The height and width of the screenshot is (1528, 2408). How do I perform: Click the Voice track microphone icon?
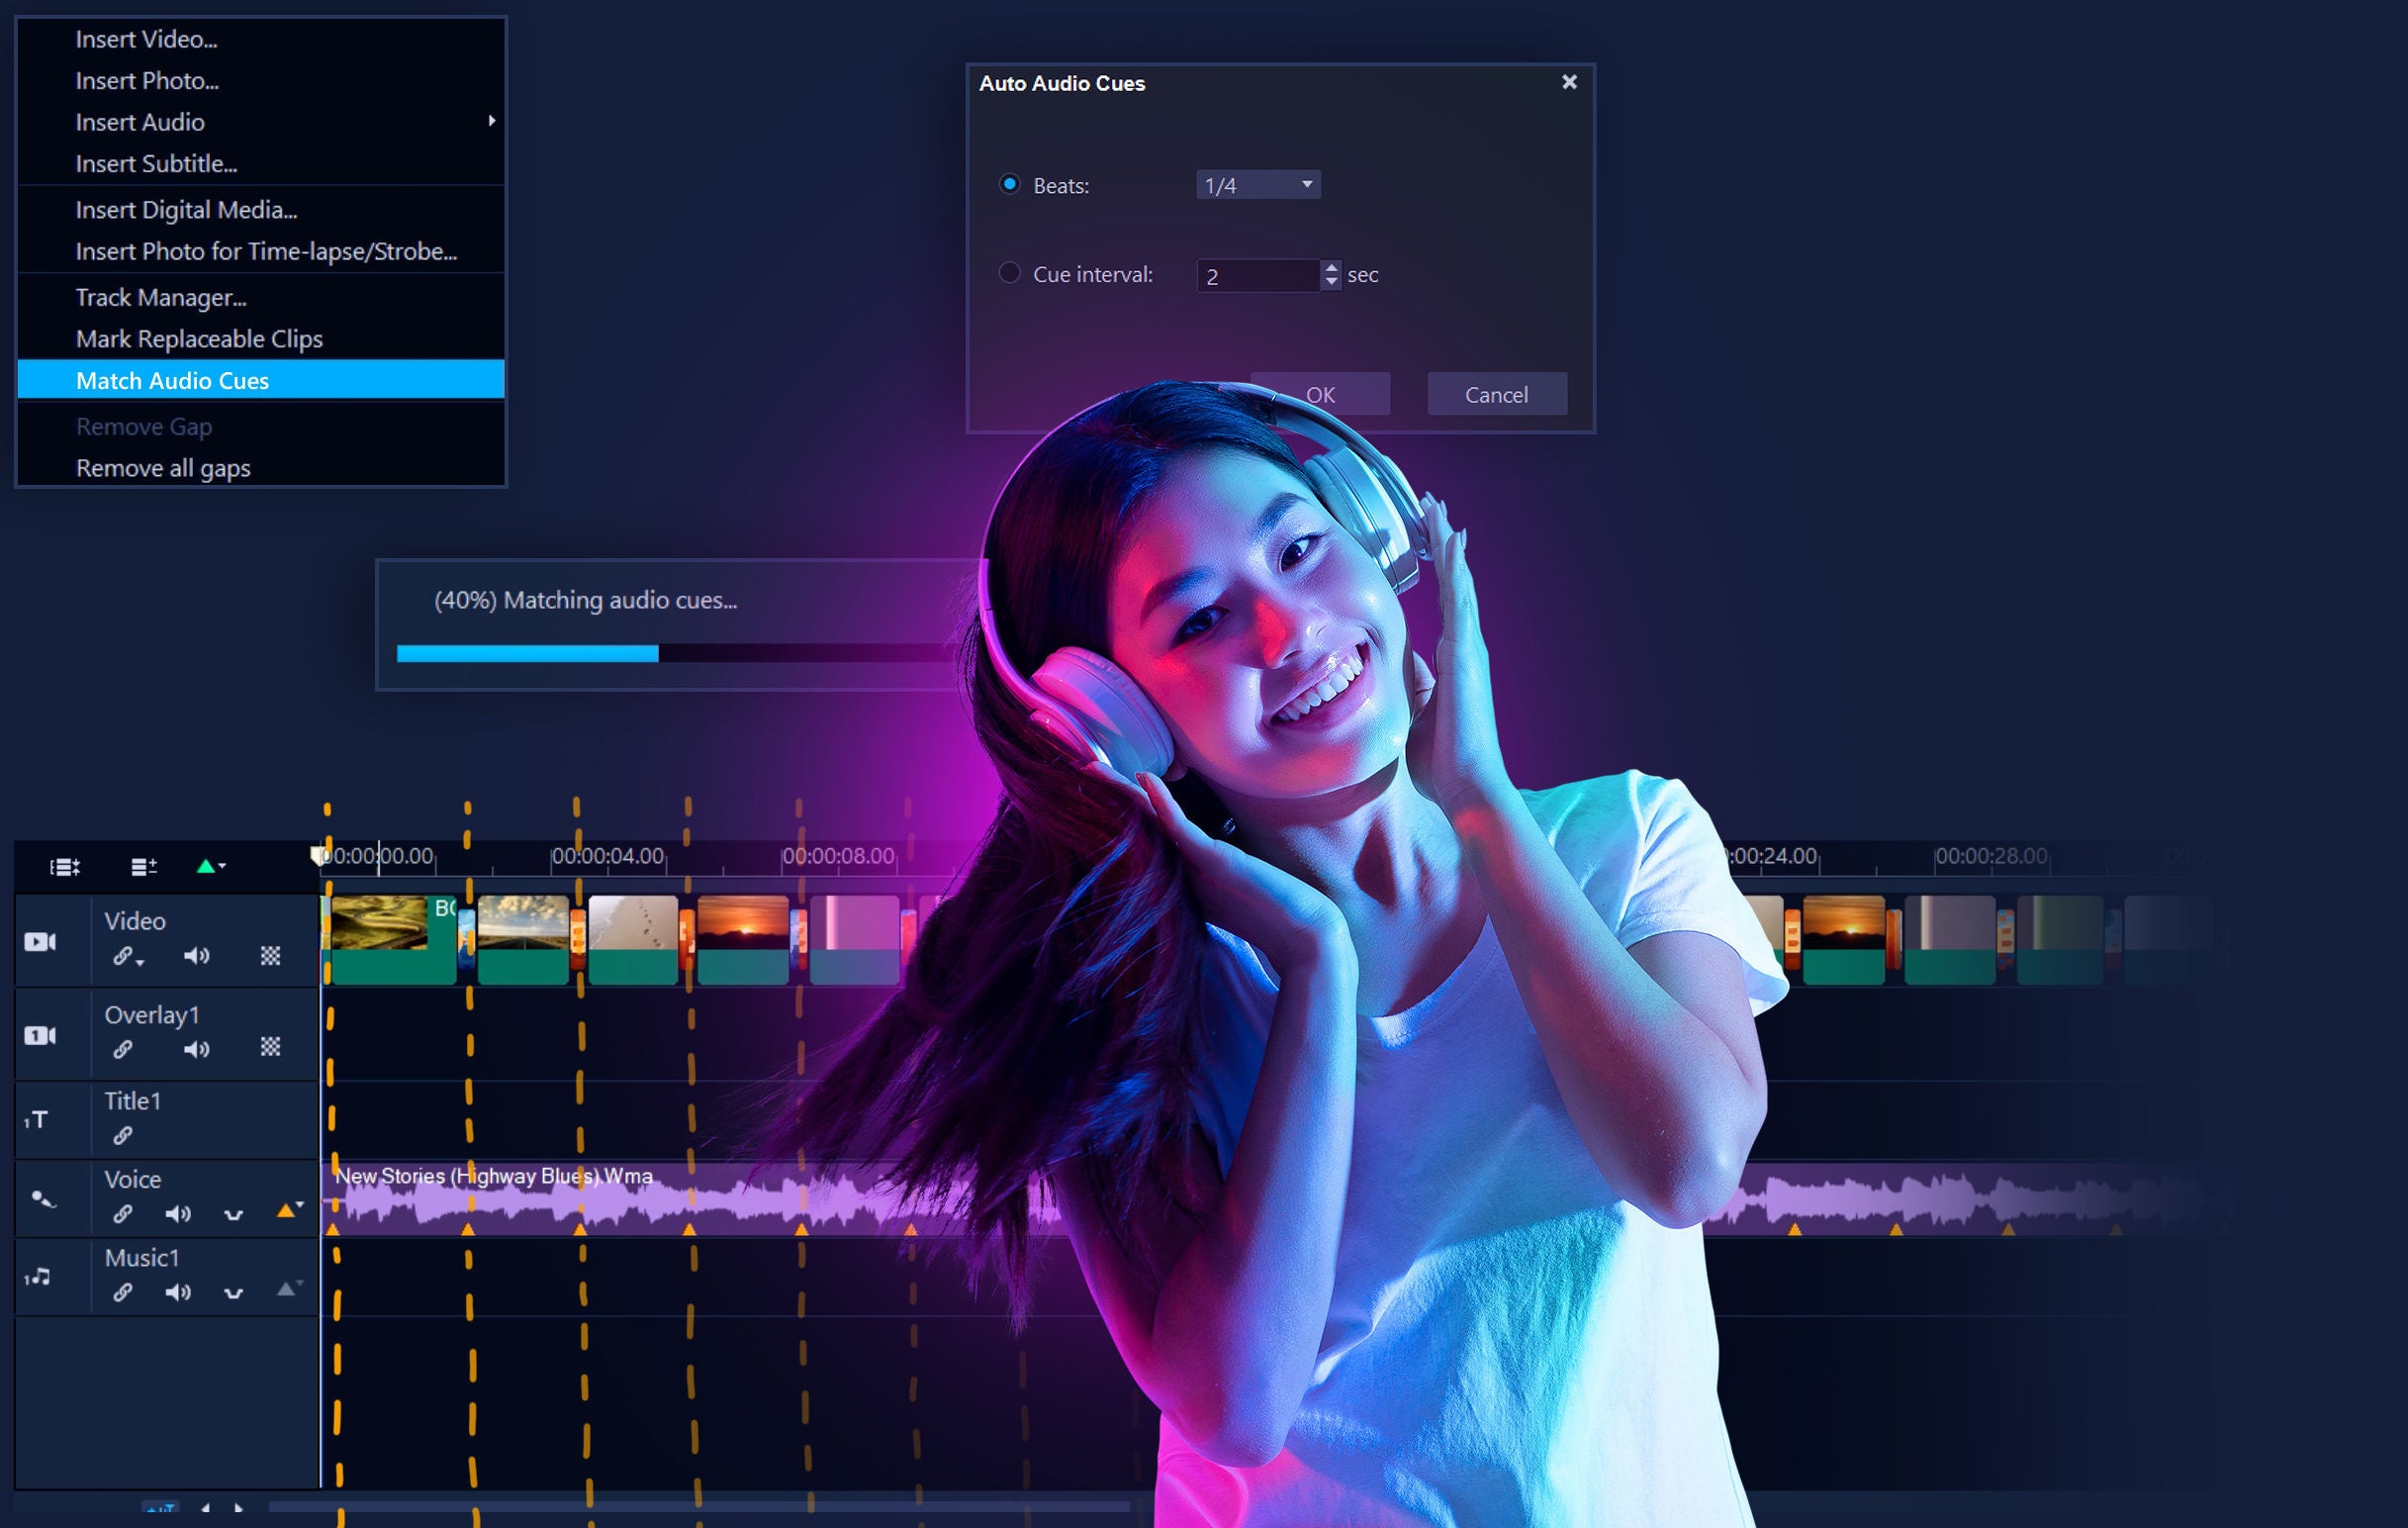pyautogui.click(x=42, y=1198)
